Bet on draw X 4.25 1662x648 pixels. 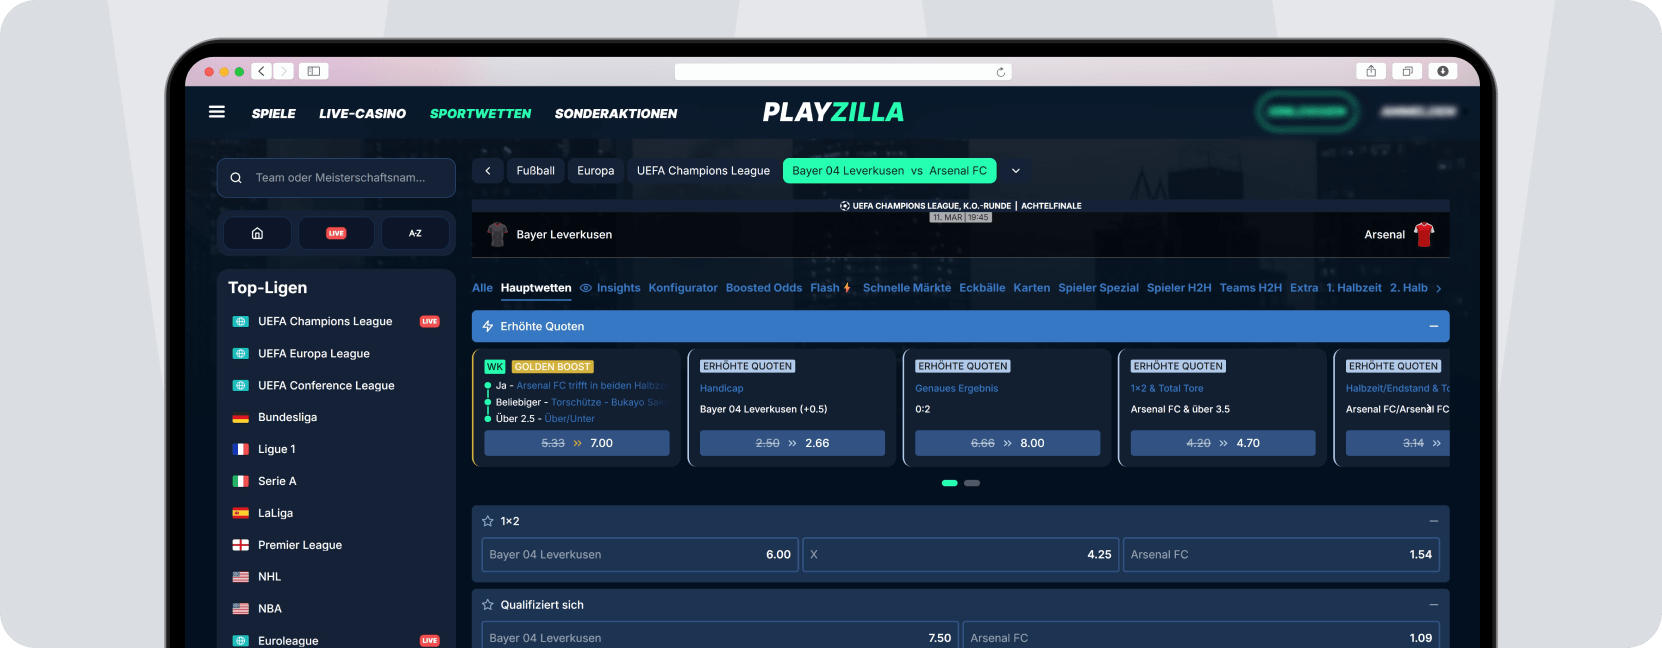pyautogui.click(x=961, y=554)
